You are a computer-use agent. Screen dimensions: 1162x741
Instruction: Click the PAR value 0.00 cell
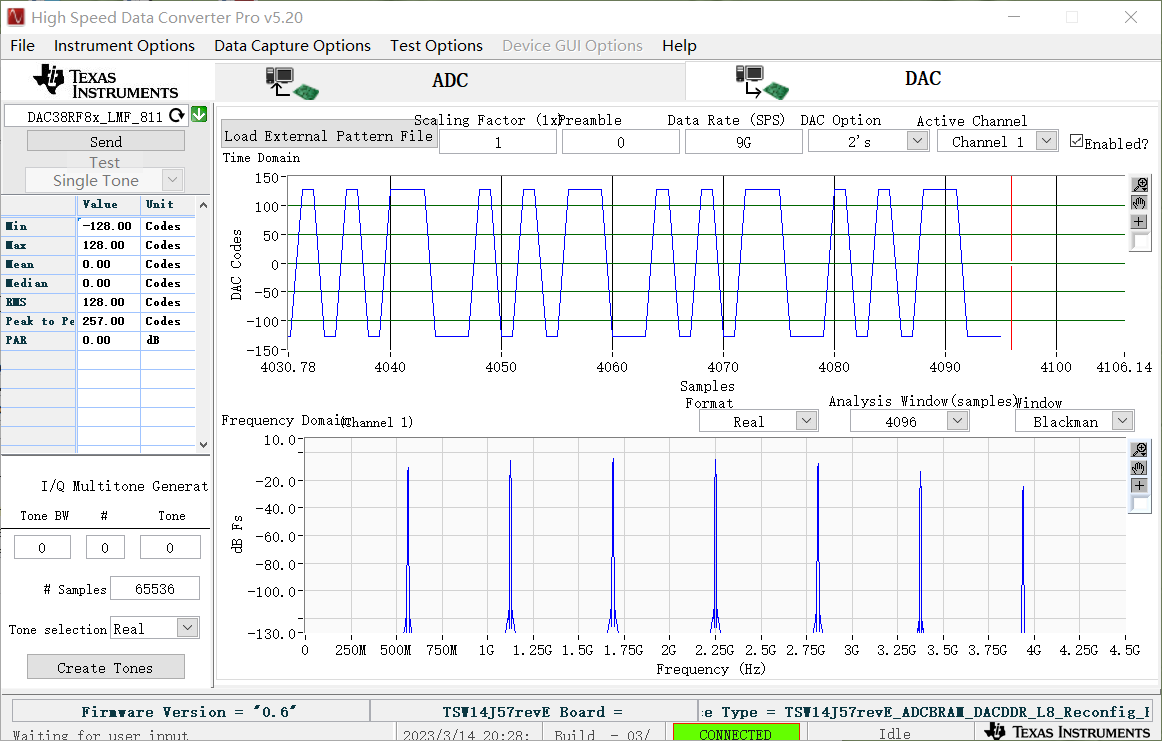point(108,340)
